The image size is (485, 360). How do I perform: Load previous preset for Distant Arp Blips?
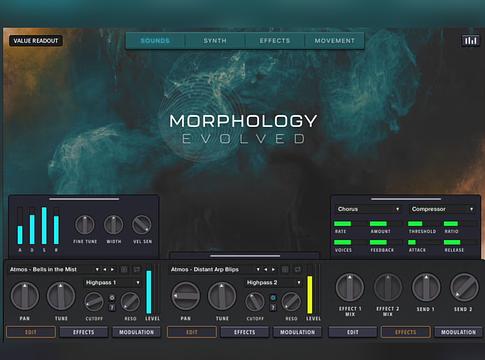[266, 269]
